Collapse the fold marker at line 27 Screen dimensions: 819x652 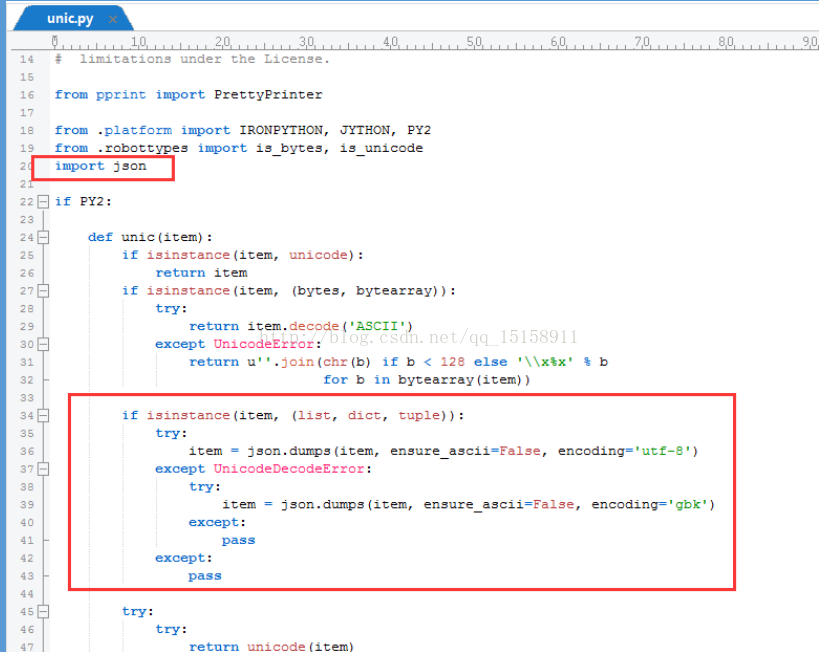pyautogui.click(x=43, y=290)
